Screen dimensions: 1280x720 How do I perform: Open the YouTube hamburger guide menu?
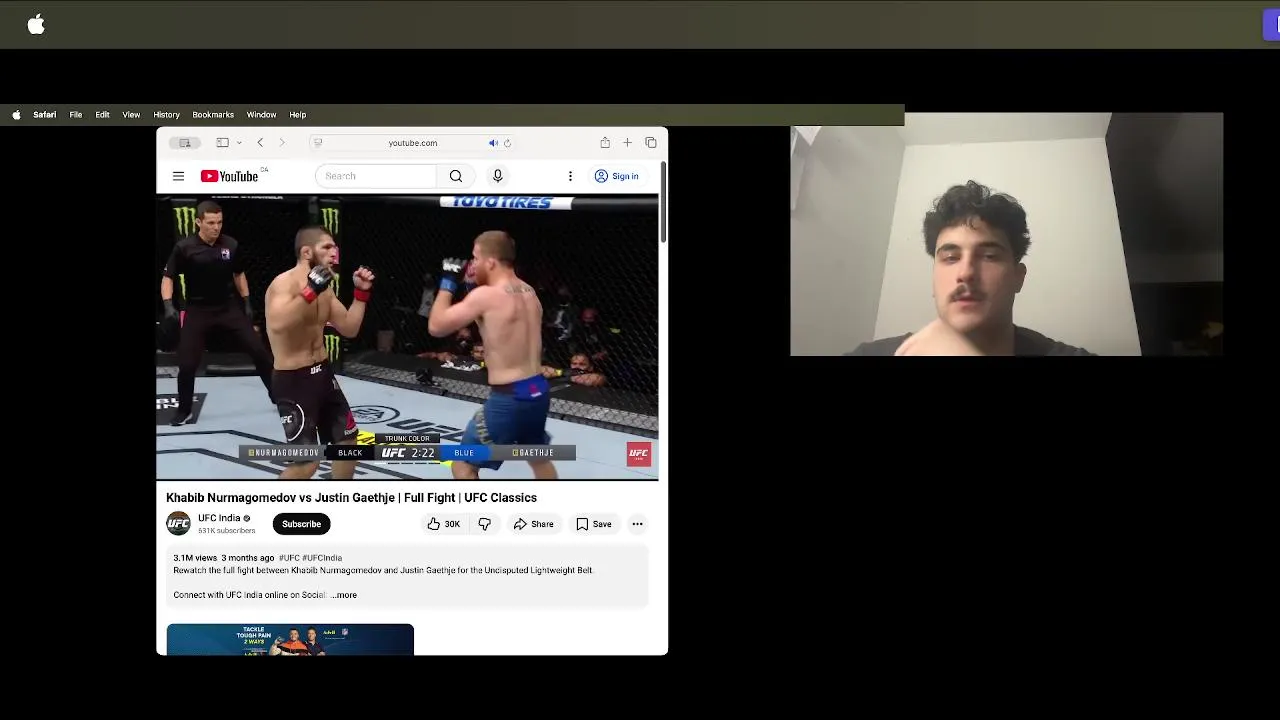pyautogui.click(x=178, y=176)
